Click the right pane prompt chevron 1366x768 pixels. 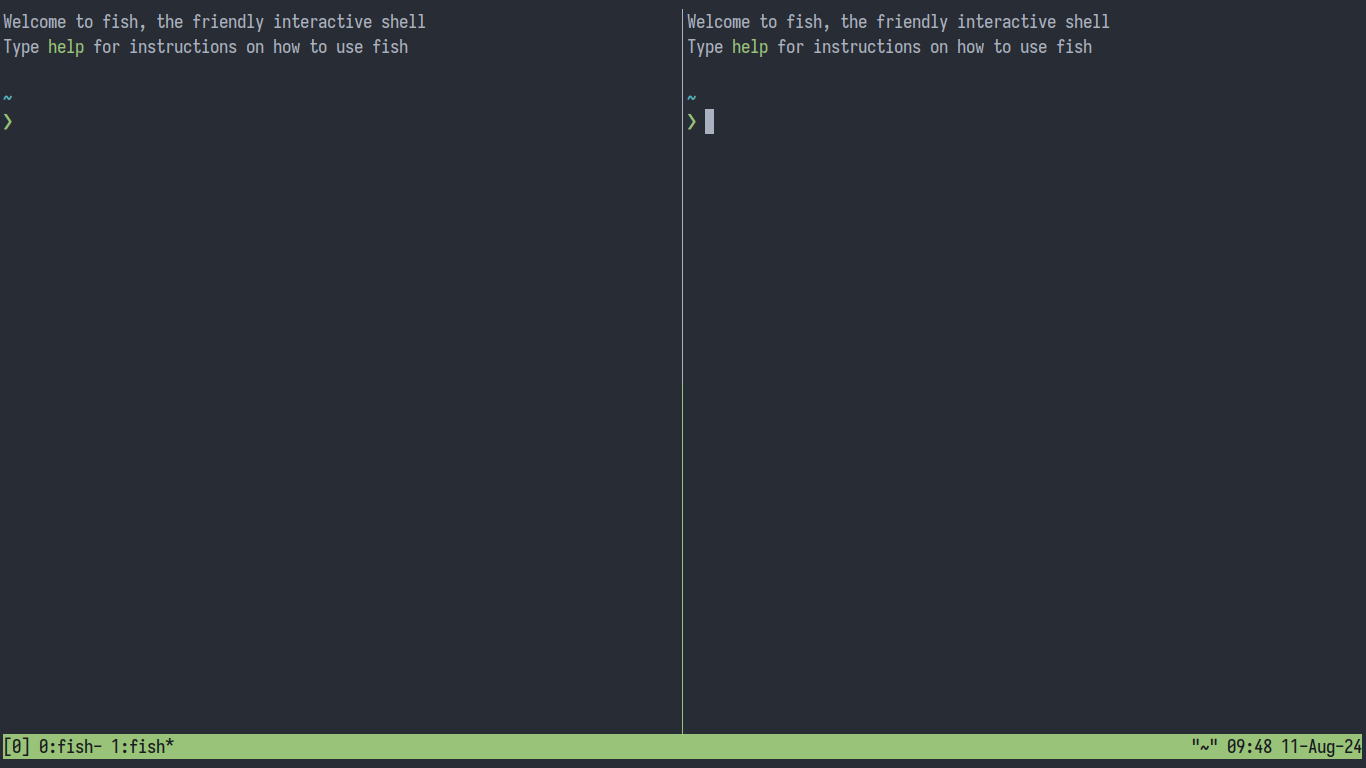691,122
